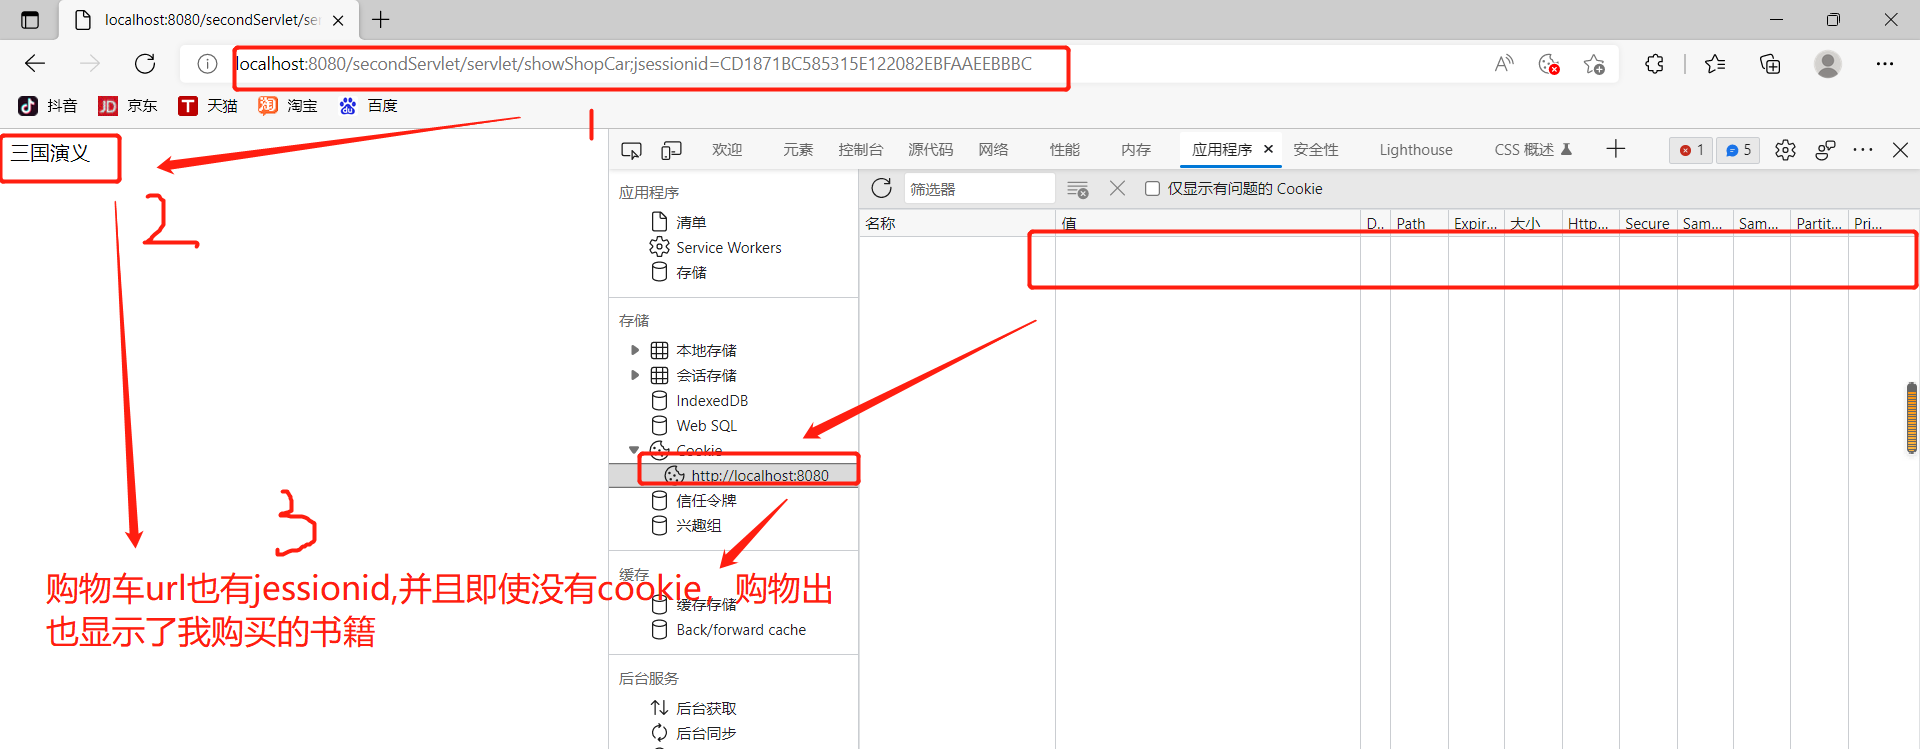The width and height of the screenshot is (1920, 749).
Task: Open DevTools customize menu dots
Action: point(1863,150)
